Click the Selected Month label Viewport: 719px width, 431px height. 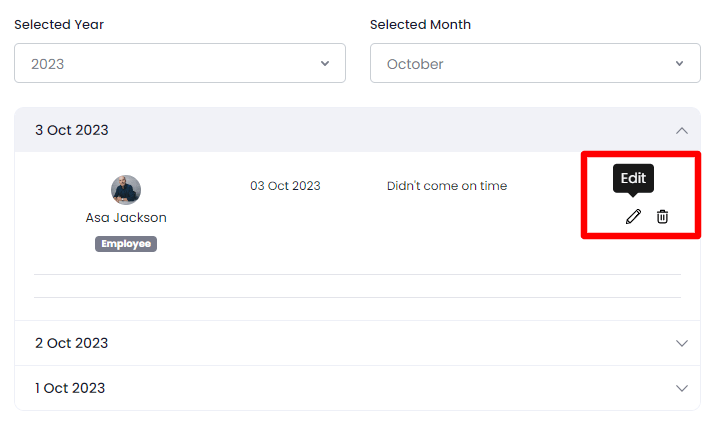420,24
